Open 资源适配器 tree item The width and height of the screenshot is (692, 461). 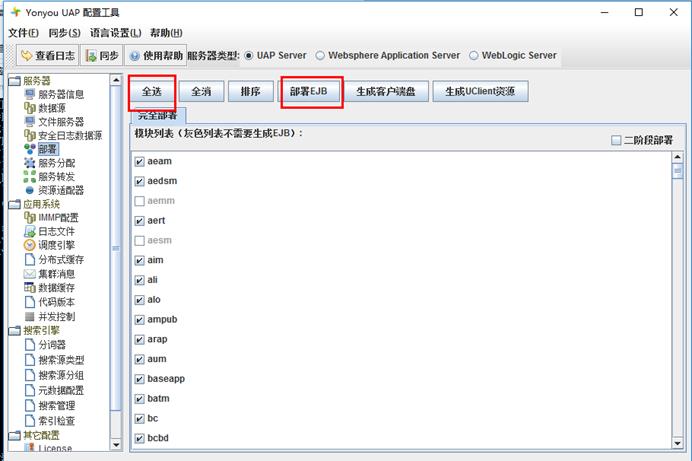coord(61,190)
